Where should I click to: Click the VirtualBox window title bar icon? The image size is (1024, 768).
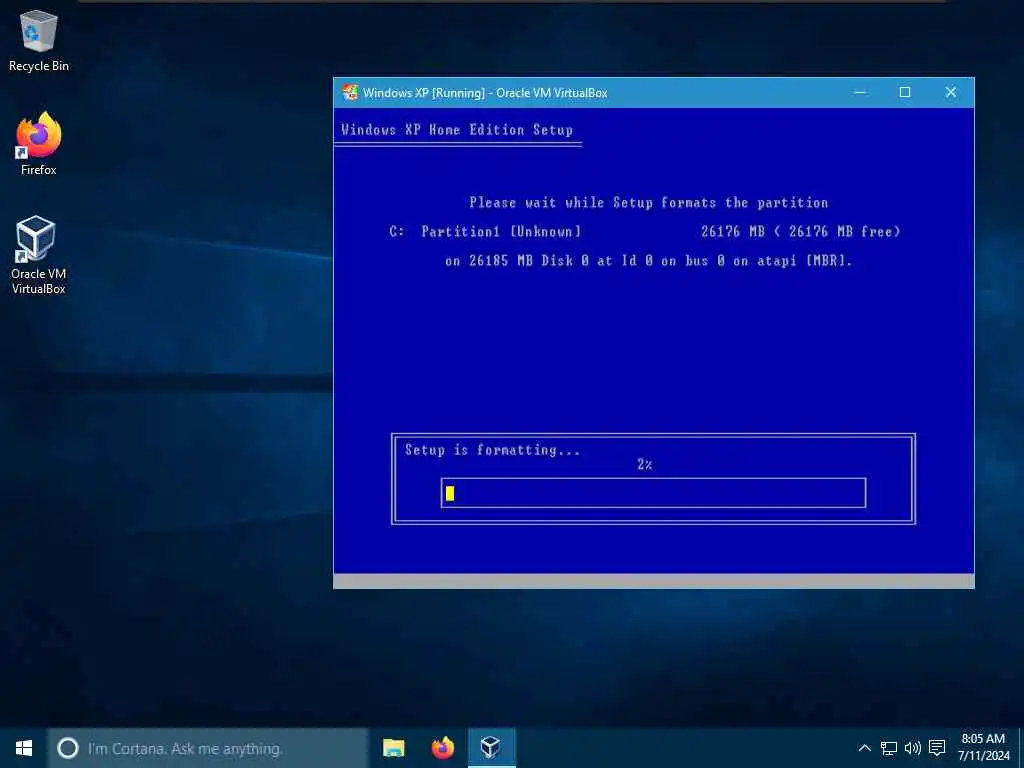point(350,92)
